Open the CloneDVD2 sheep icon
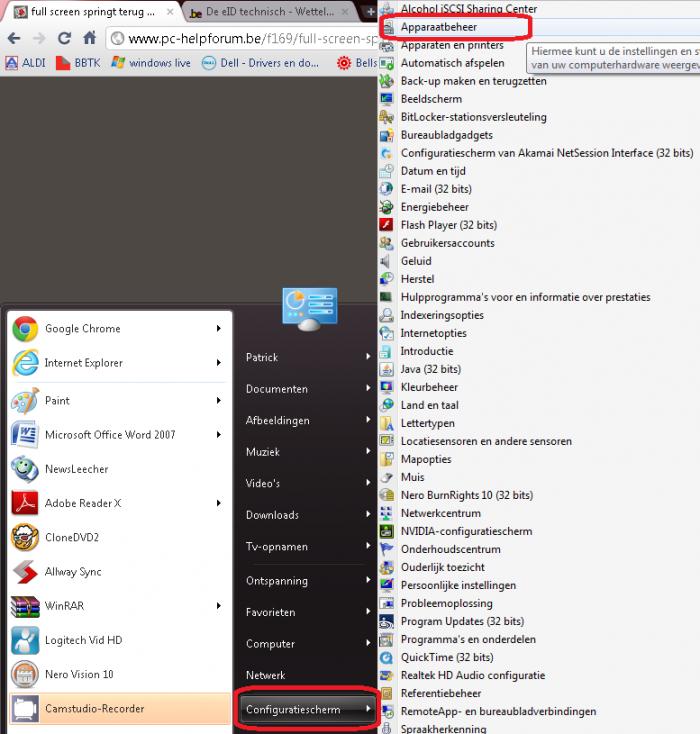Image resolution: width=700 pixels, height=734 pixels. click(25, 537)
